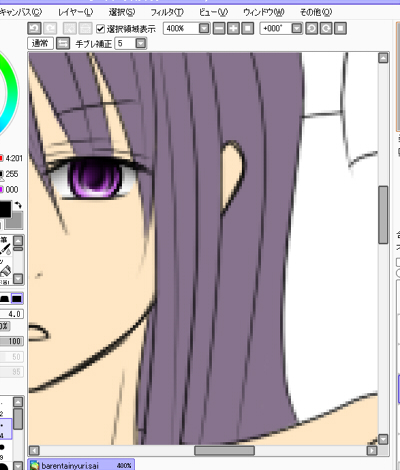400x470 pixels.
Task: Click the 000 color value
Action: tap(12, 190)
